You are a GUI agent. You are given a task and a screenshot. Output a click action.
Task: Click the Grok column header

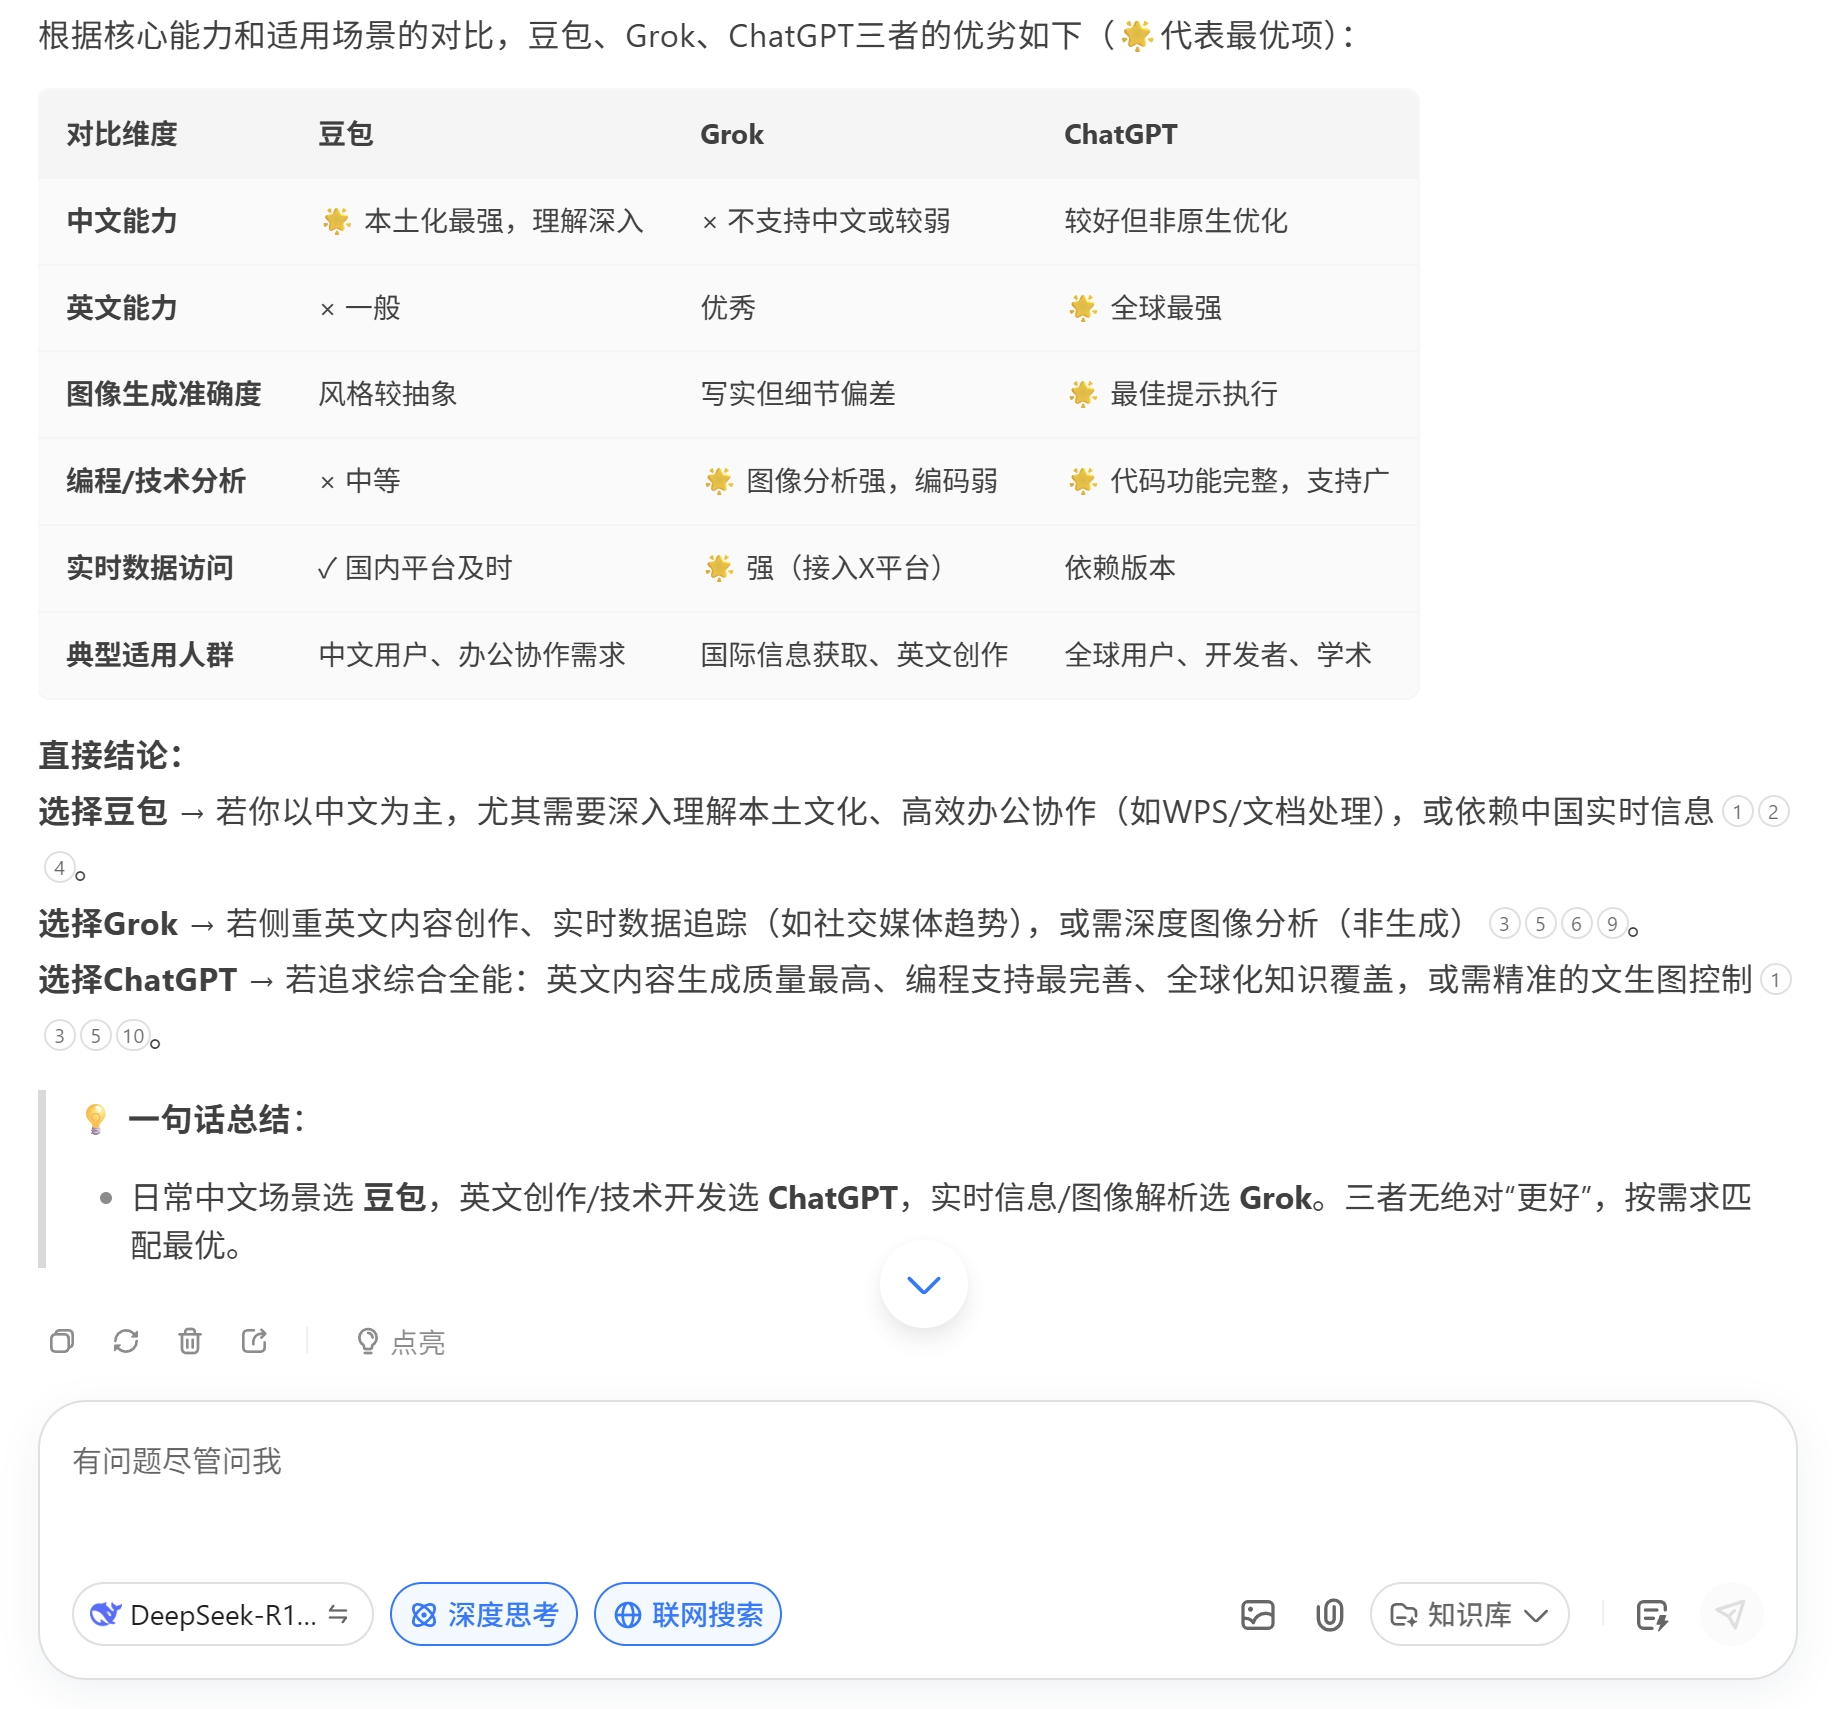[732, 134]
